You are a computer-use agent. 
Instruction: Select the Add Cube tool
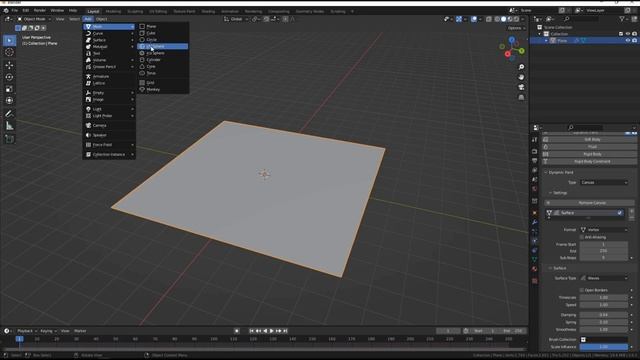coord(9,139)
